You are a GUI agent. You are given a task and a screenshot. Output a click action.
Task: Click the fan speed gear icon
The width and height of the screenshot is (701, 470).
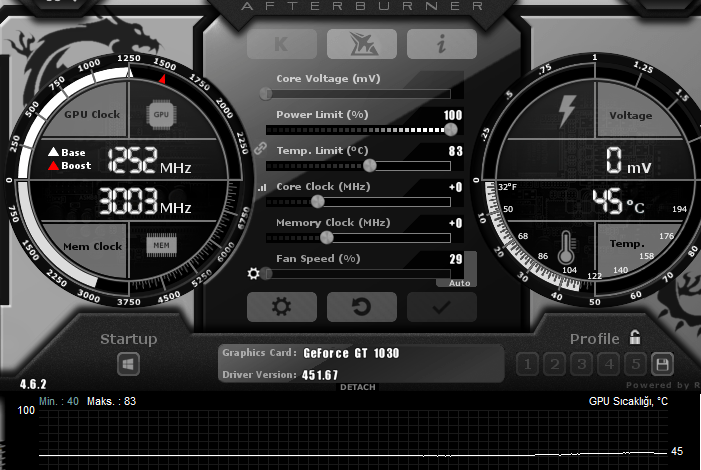point(253,273)
